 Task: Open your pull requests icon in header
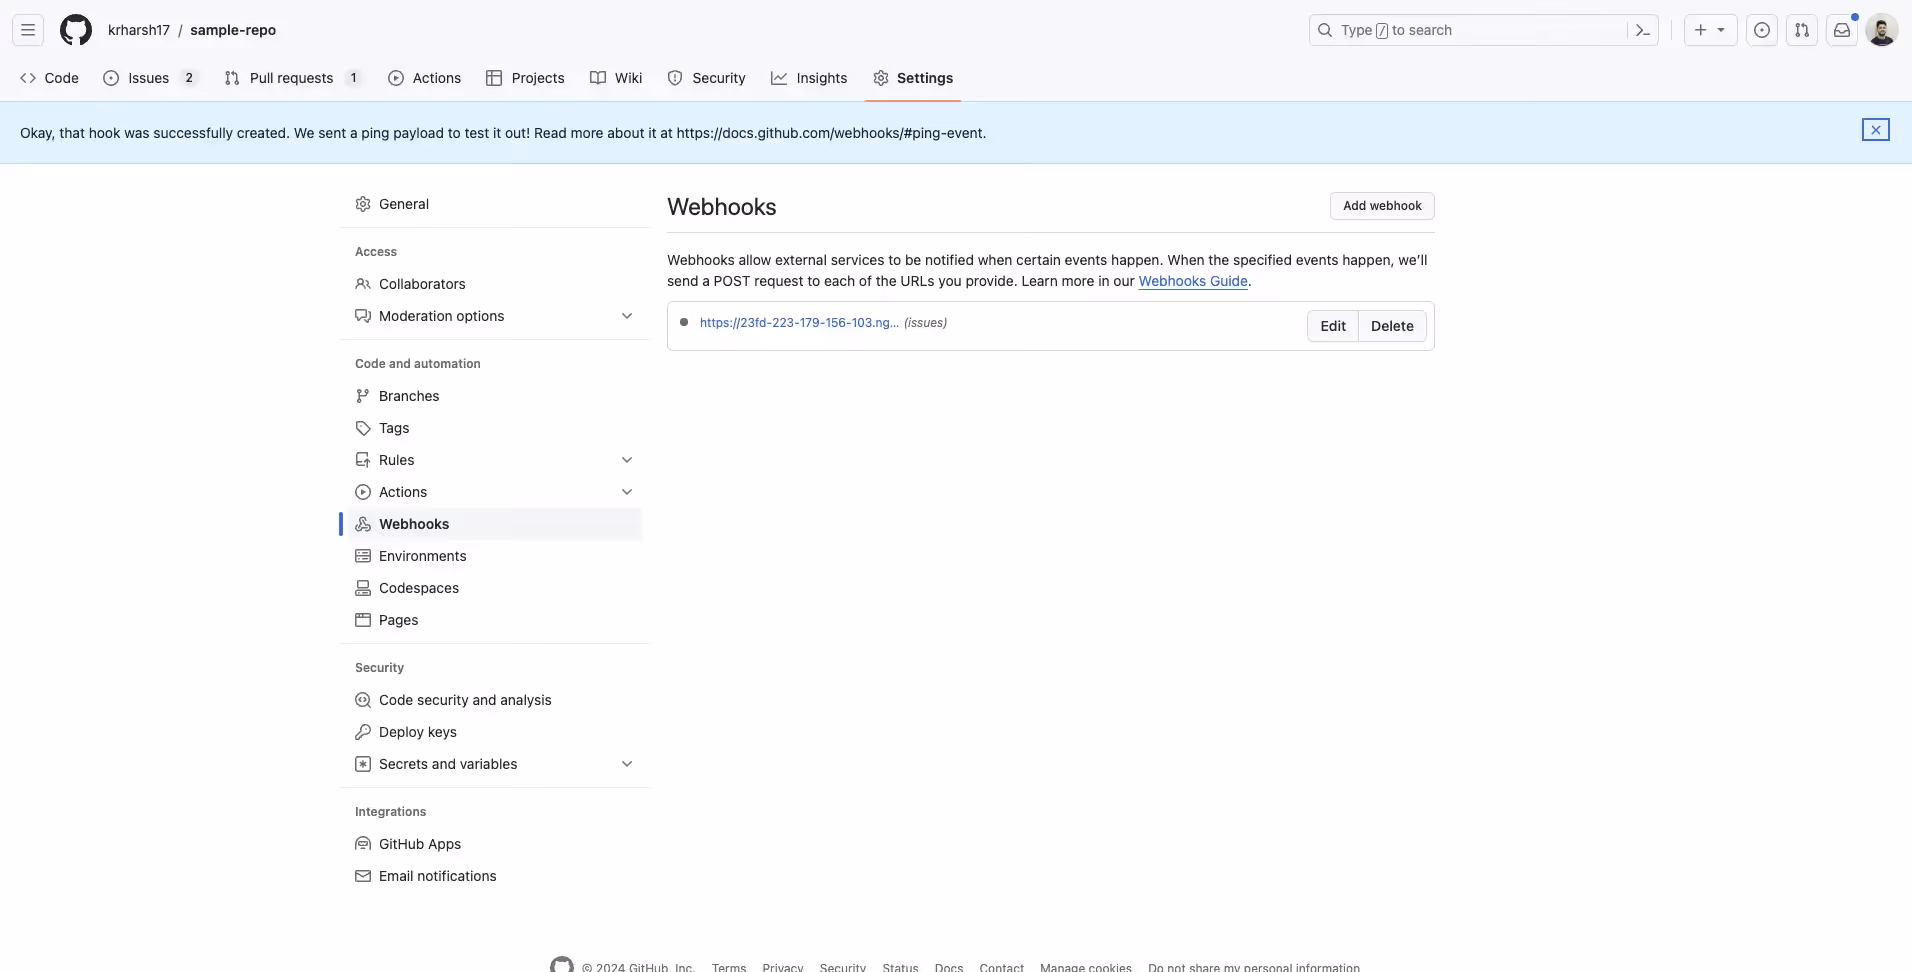1802,30
